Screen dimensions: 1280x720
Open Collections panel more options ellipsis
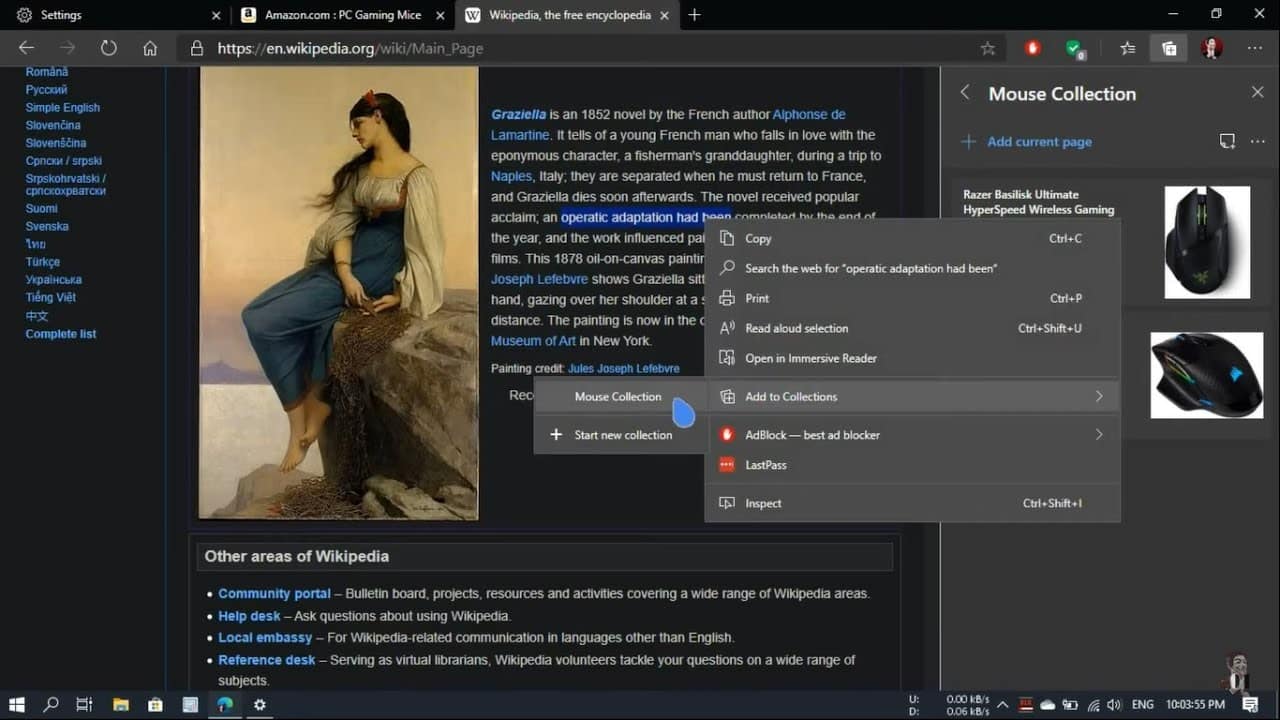[1258, 142]
